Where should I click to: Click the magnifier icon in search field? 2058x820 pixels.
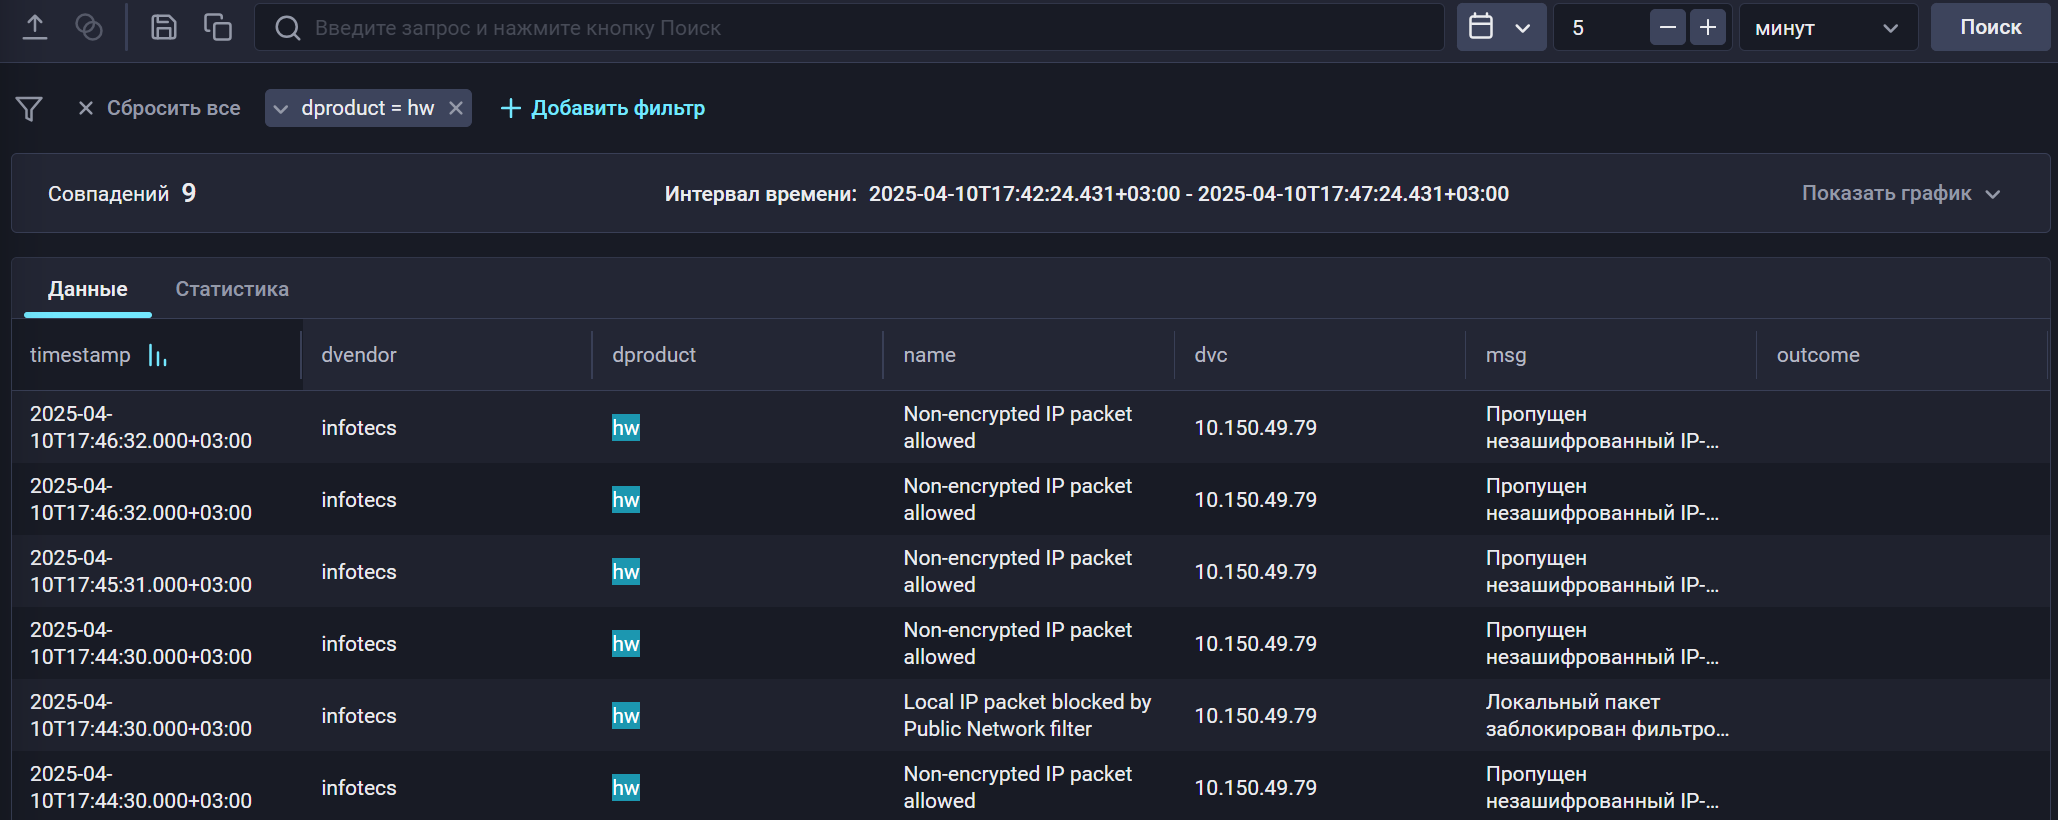pos(287,28)
